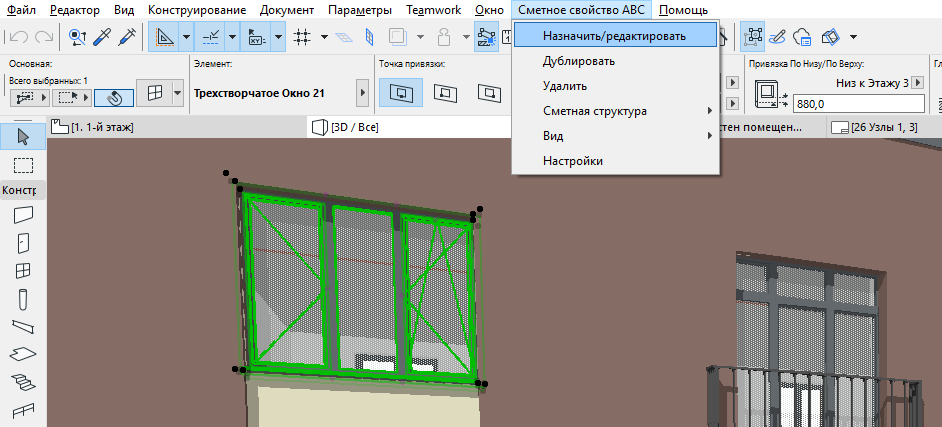Activate the Find and Select magnifier tool
The height and width of the screenshot is (427, 942).
pos(78,37)
